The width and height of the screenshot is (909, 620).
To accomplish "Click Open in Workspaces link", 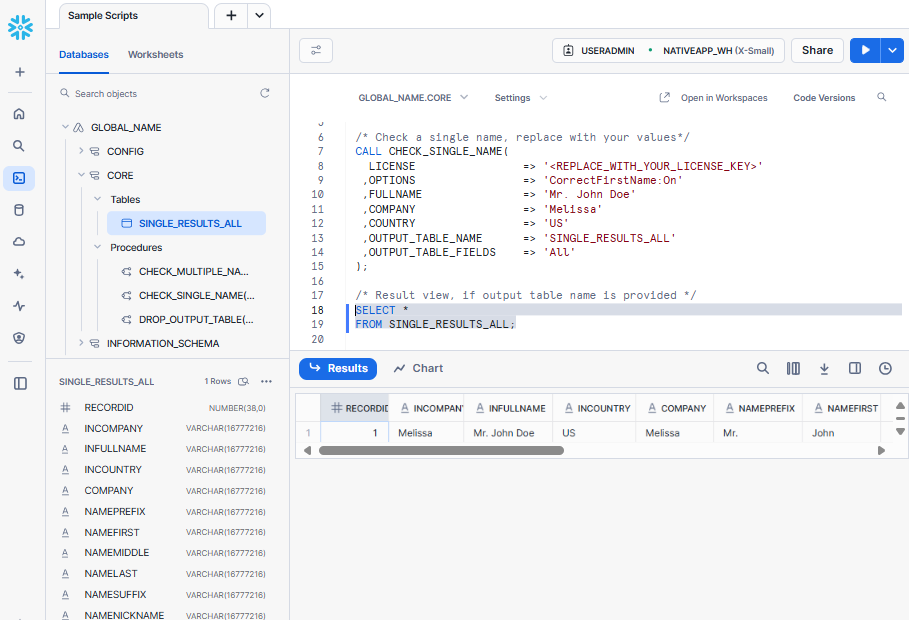I will [714, 97].
